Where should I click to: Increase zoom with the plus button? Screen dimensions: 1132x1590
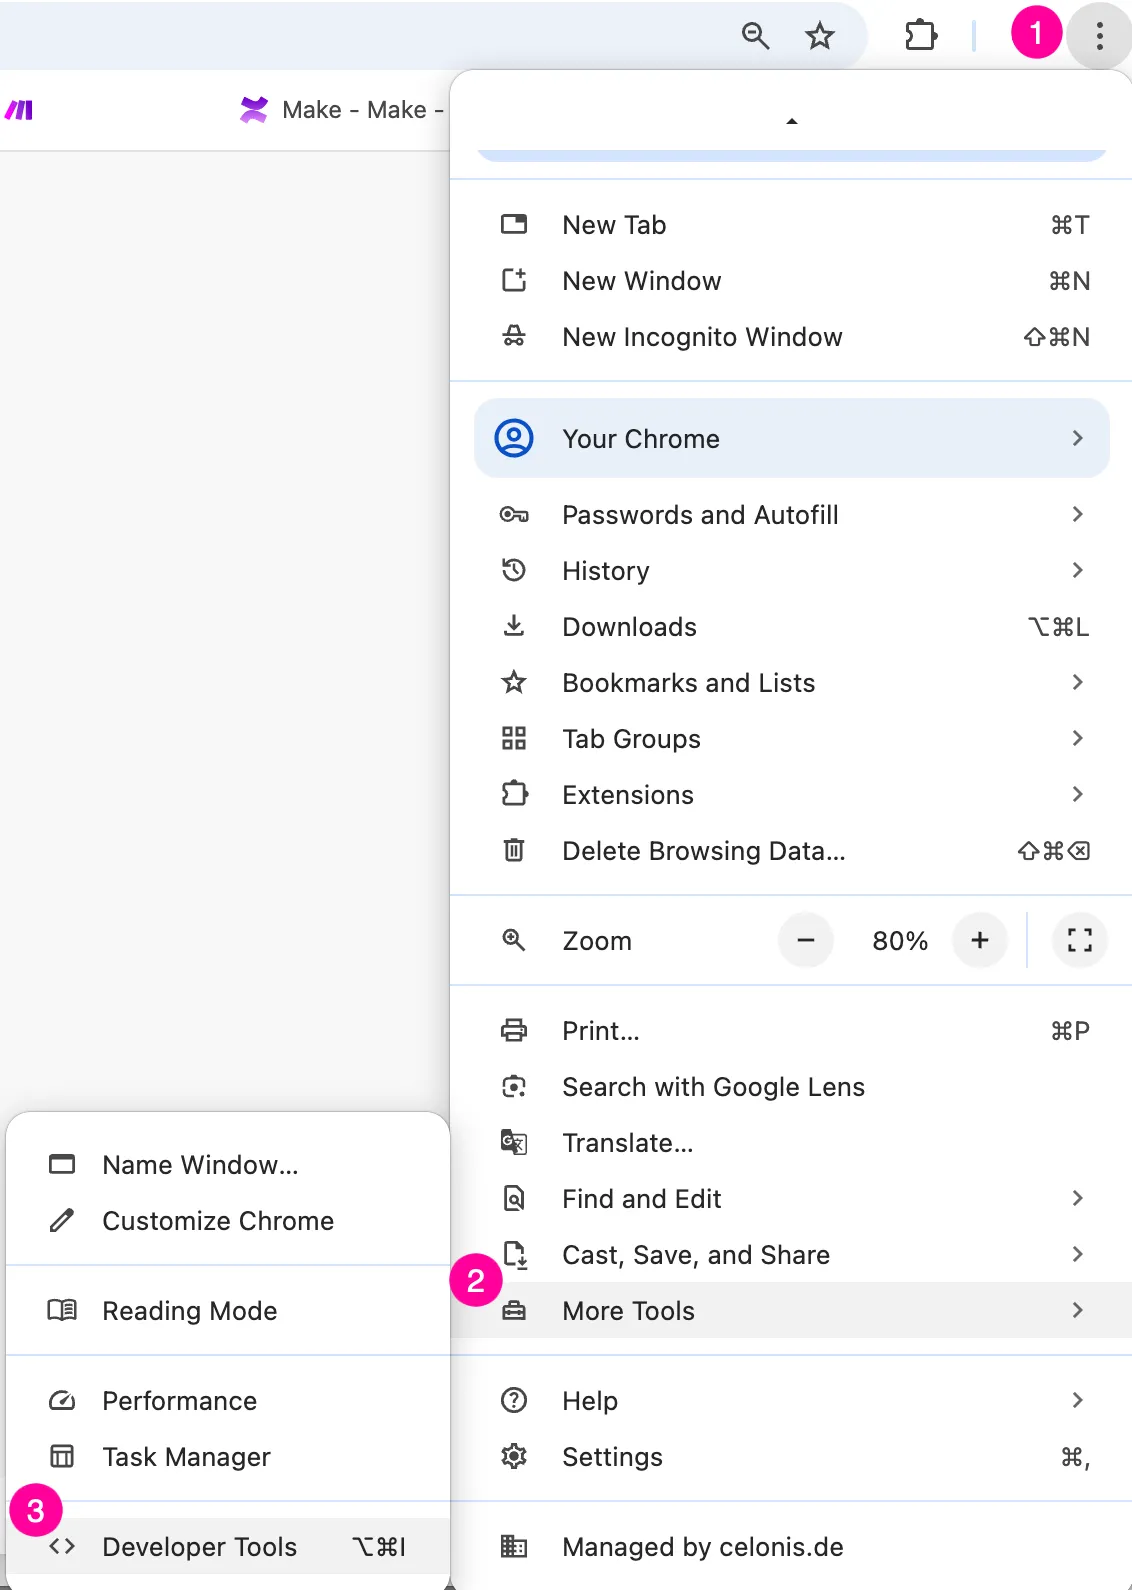pos(980,940)
